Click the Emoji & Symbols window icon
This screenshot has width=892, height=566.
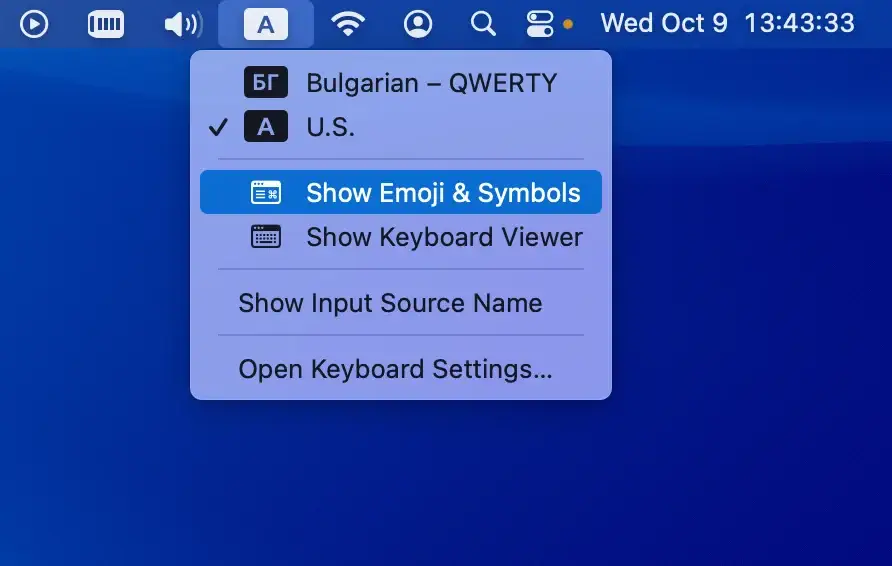(x=265, y=192)
